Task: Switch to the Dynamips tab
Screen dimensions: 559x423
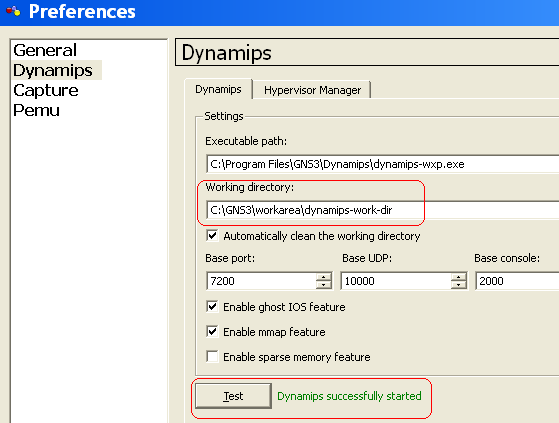Action: pyautogui.click(x=218, y=89)
